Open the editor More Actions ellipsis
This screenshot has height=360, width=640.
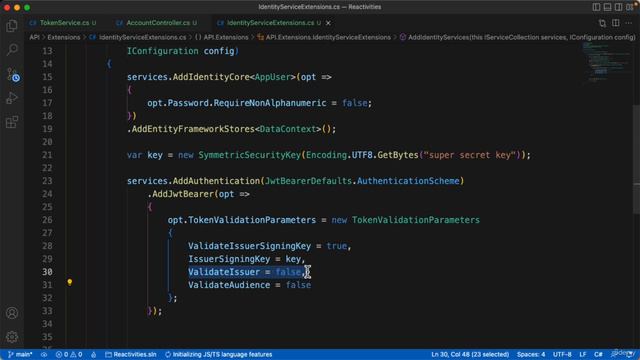pos(629,23)
